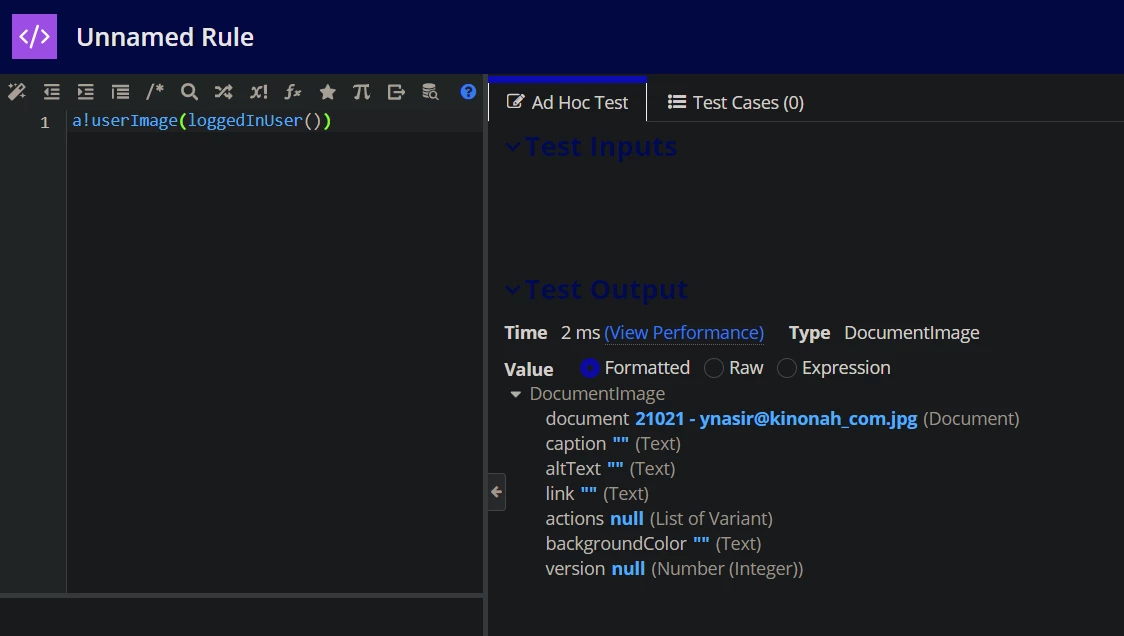Viewport: 1124px width, 636px height.
Task: Click the star icon in editor toolbar
Action: pos(328,92)
